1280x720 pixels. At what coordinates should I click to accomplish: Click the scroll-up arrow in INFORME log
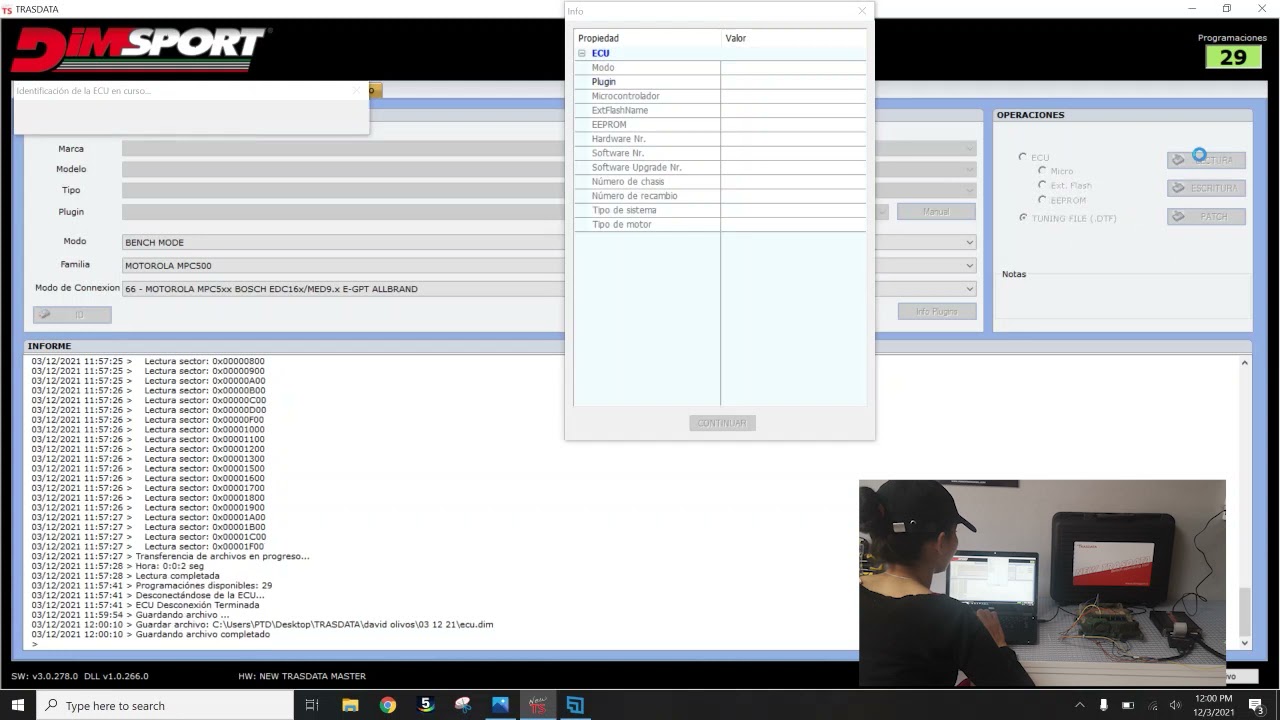click(1245, 362)
